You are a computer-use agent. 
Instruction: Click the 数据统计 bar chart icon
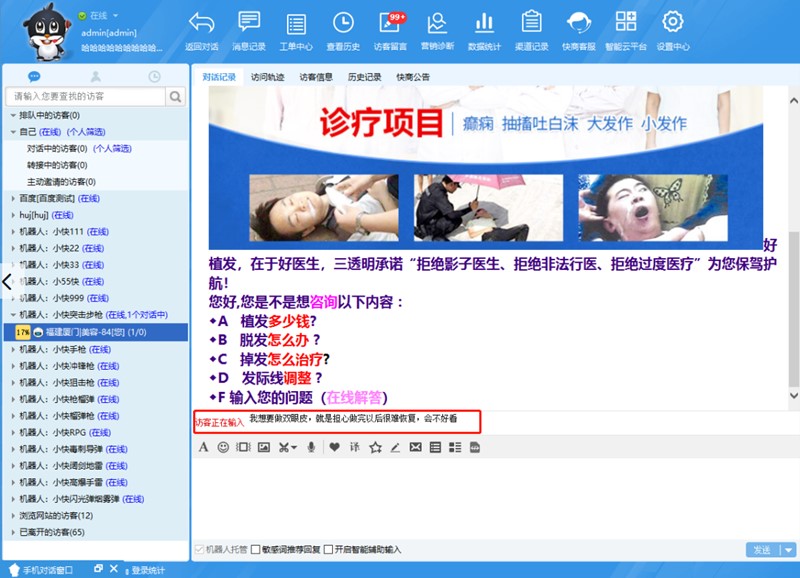tap(484, 29)
